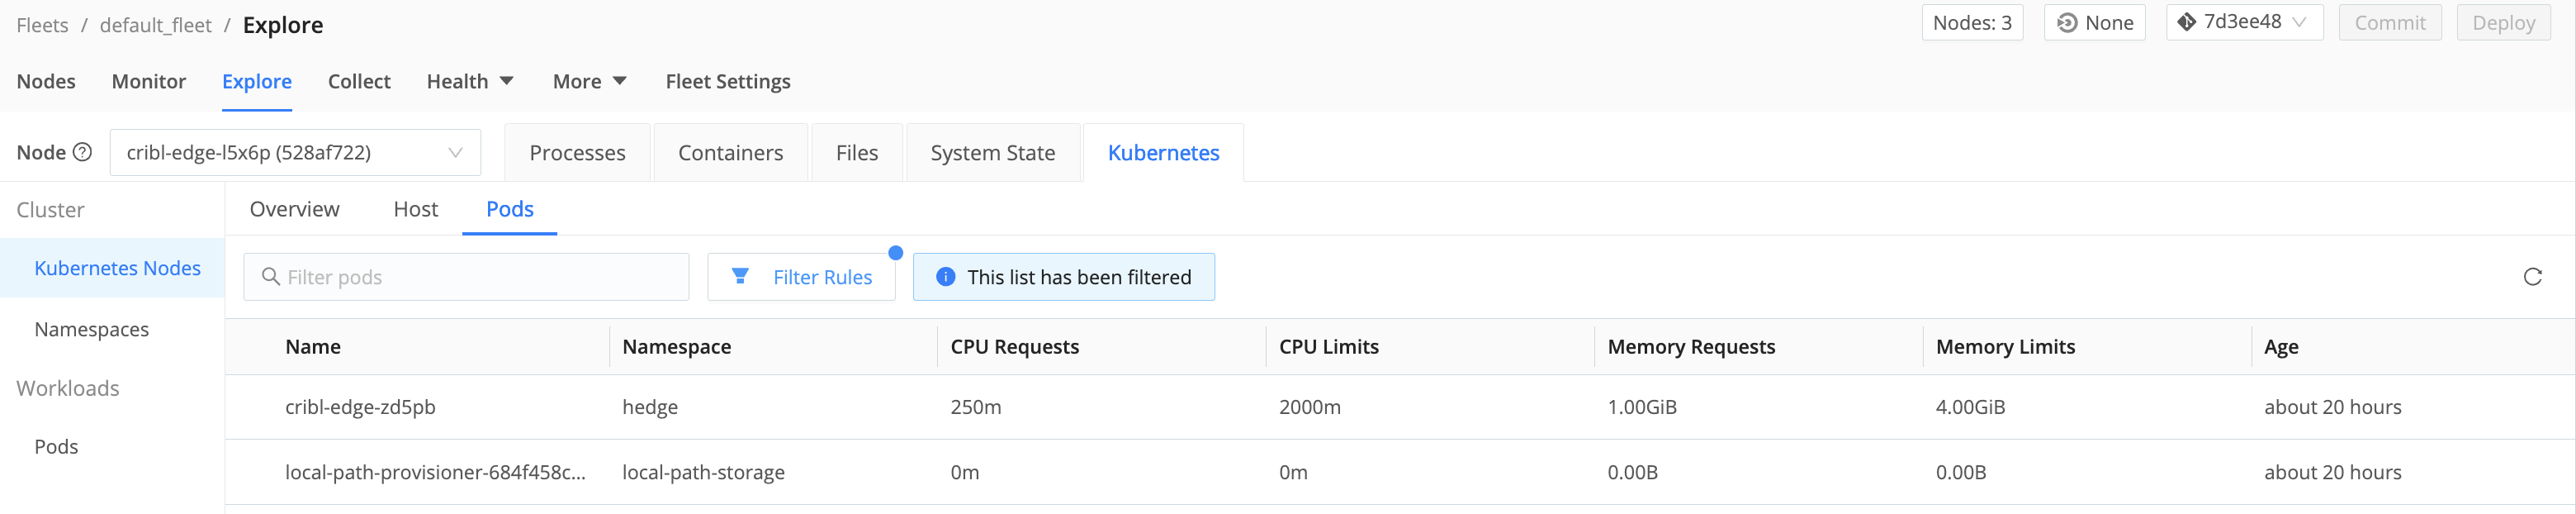Switch to the Monitor tab
2576x514 pixels.
point(149,81)
